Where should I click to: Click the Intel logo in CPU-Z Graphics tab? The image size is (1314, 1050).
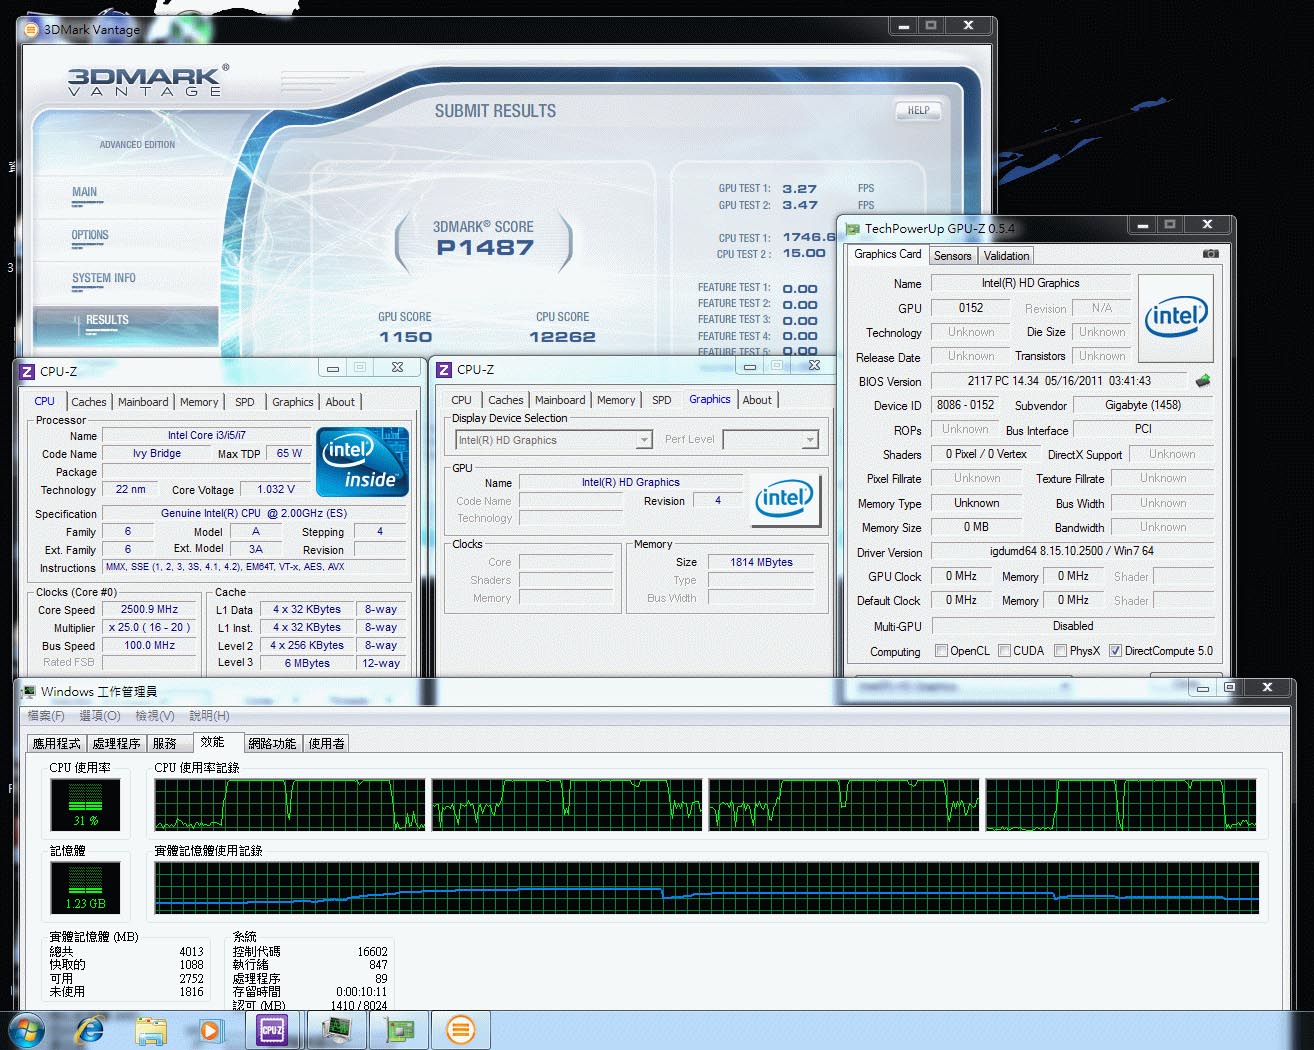point(786,500)
